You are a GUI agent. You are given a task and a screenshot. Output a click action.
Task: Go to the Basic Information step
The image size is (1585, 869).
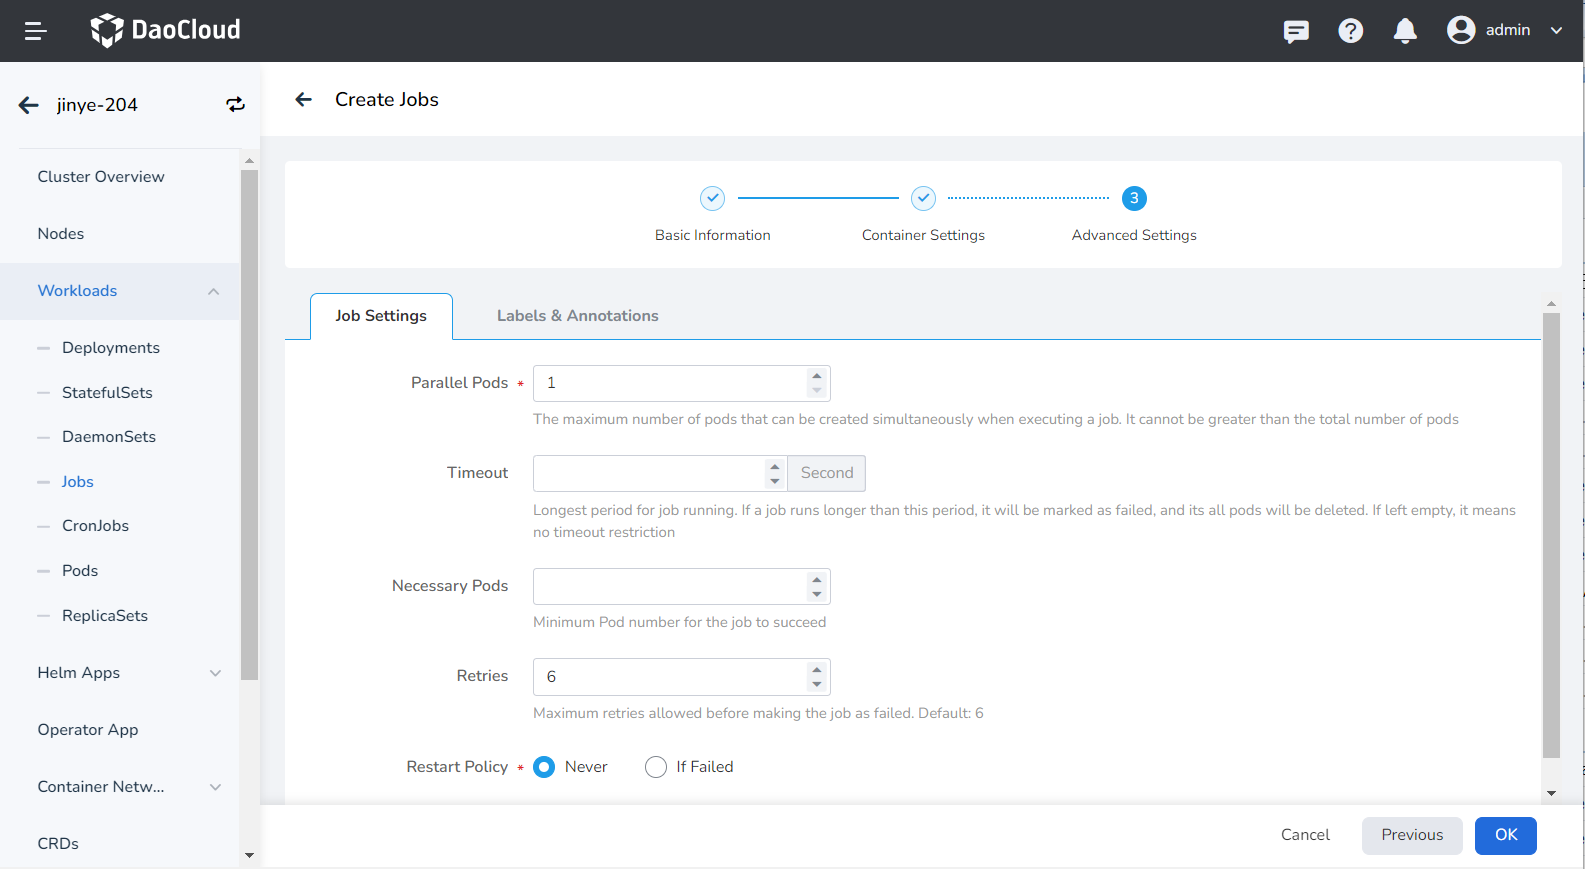[712, 199]
